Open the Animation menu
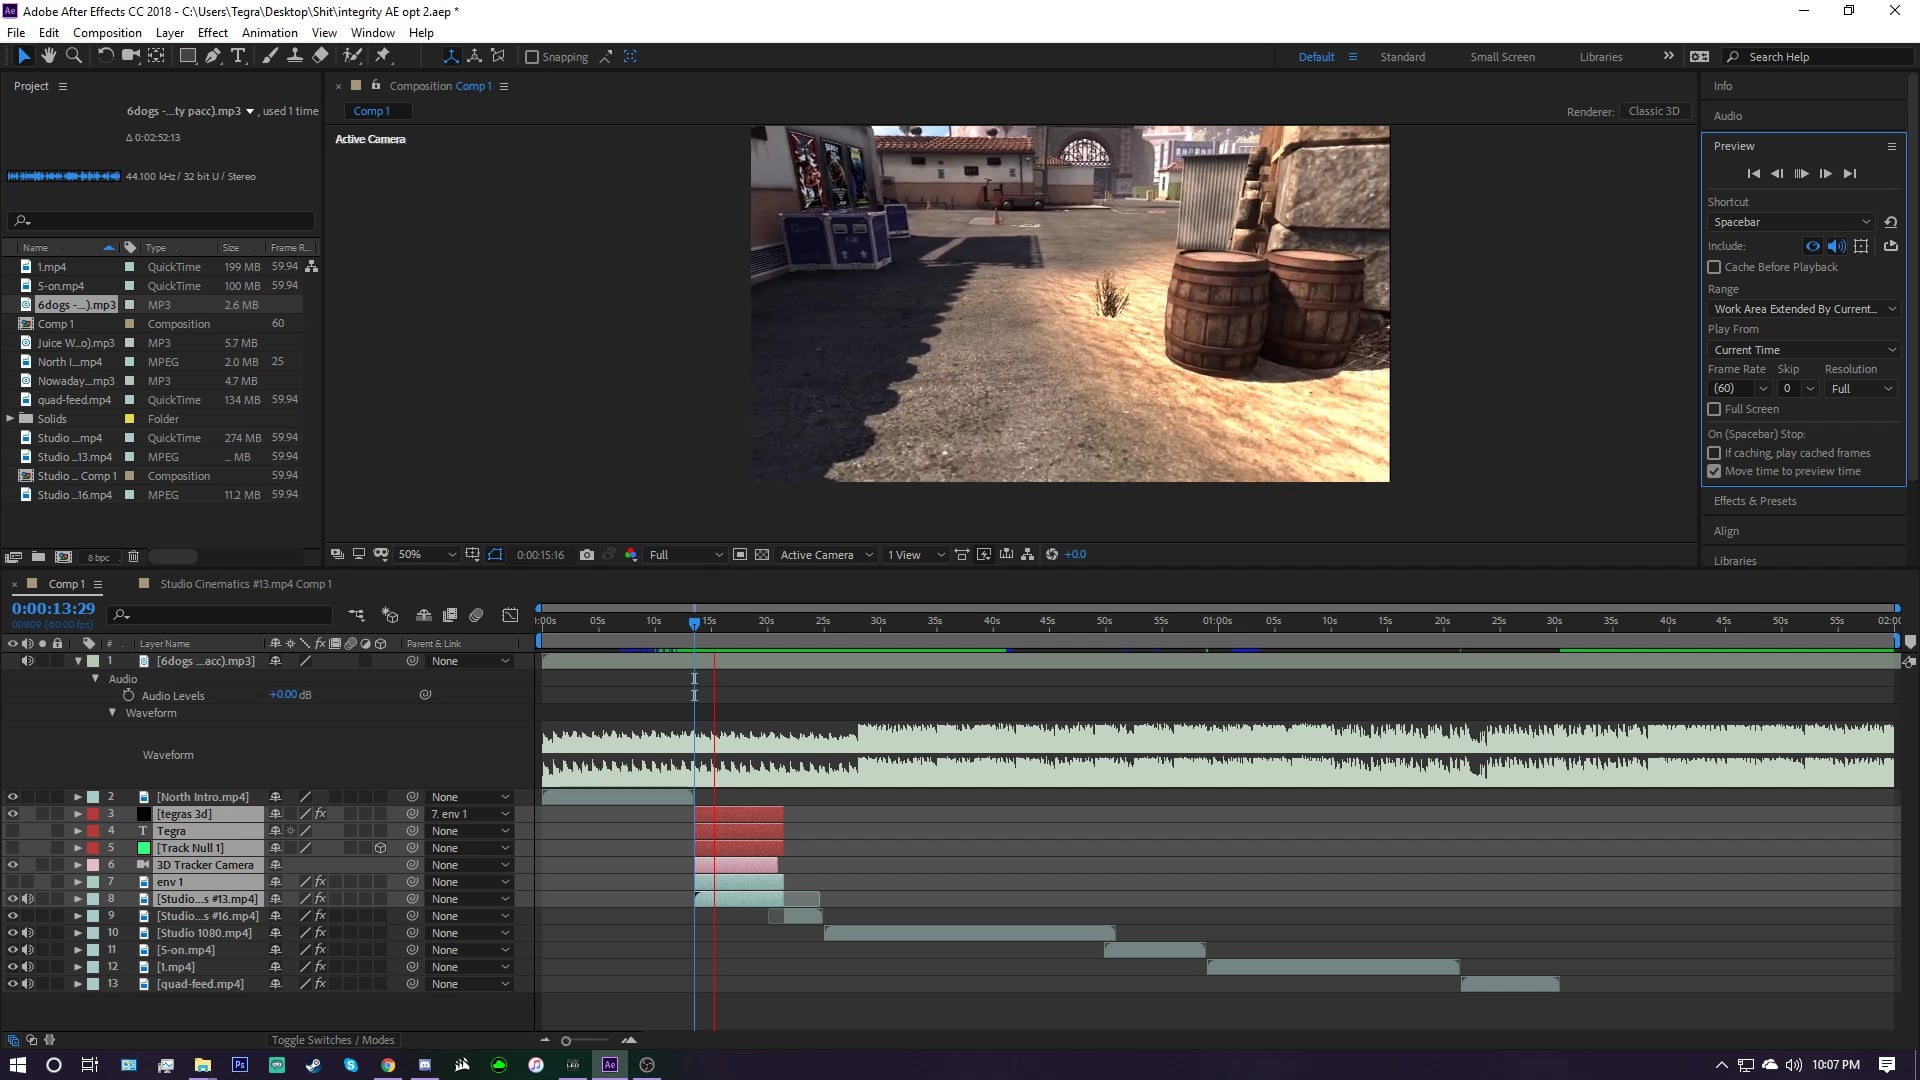The image size is (1920, 1080). [270, 33]
